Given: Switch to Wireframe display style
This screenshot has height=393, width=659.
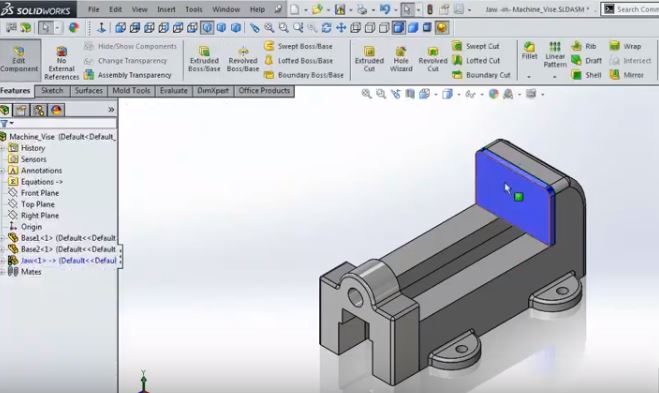Looking at the screenshot, I should click(x=356, y=28).
